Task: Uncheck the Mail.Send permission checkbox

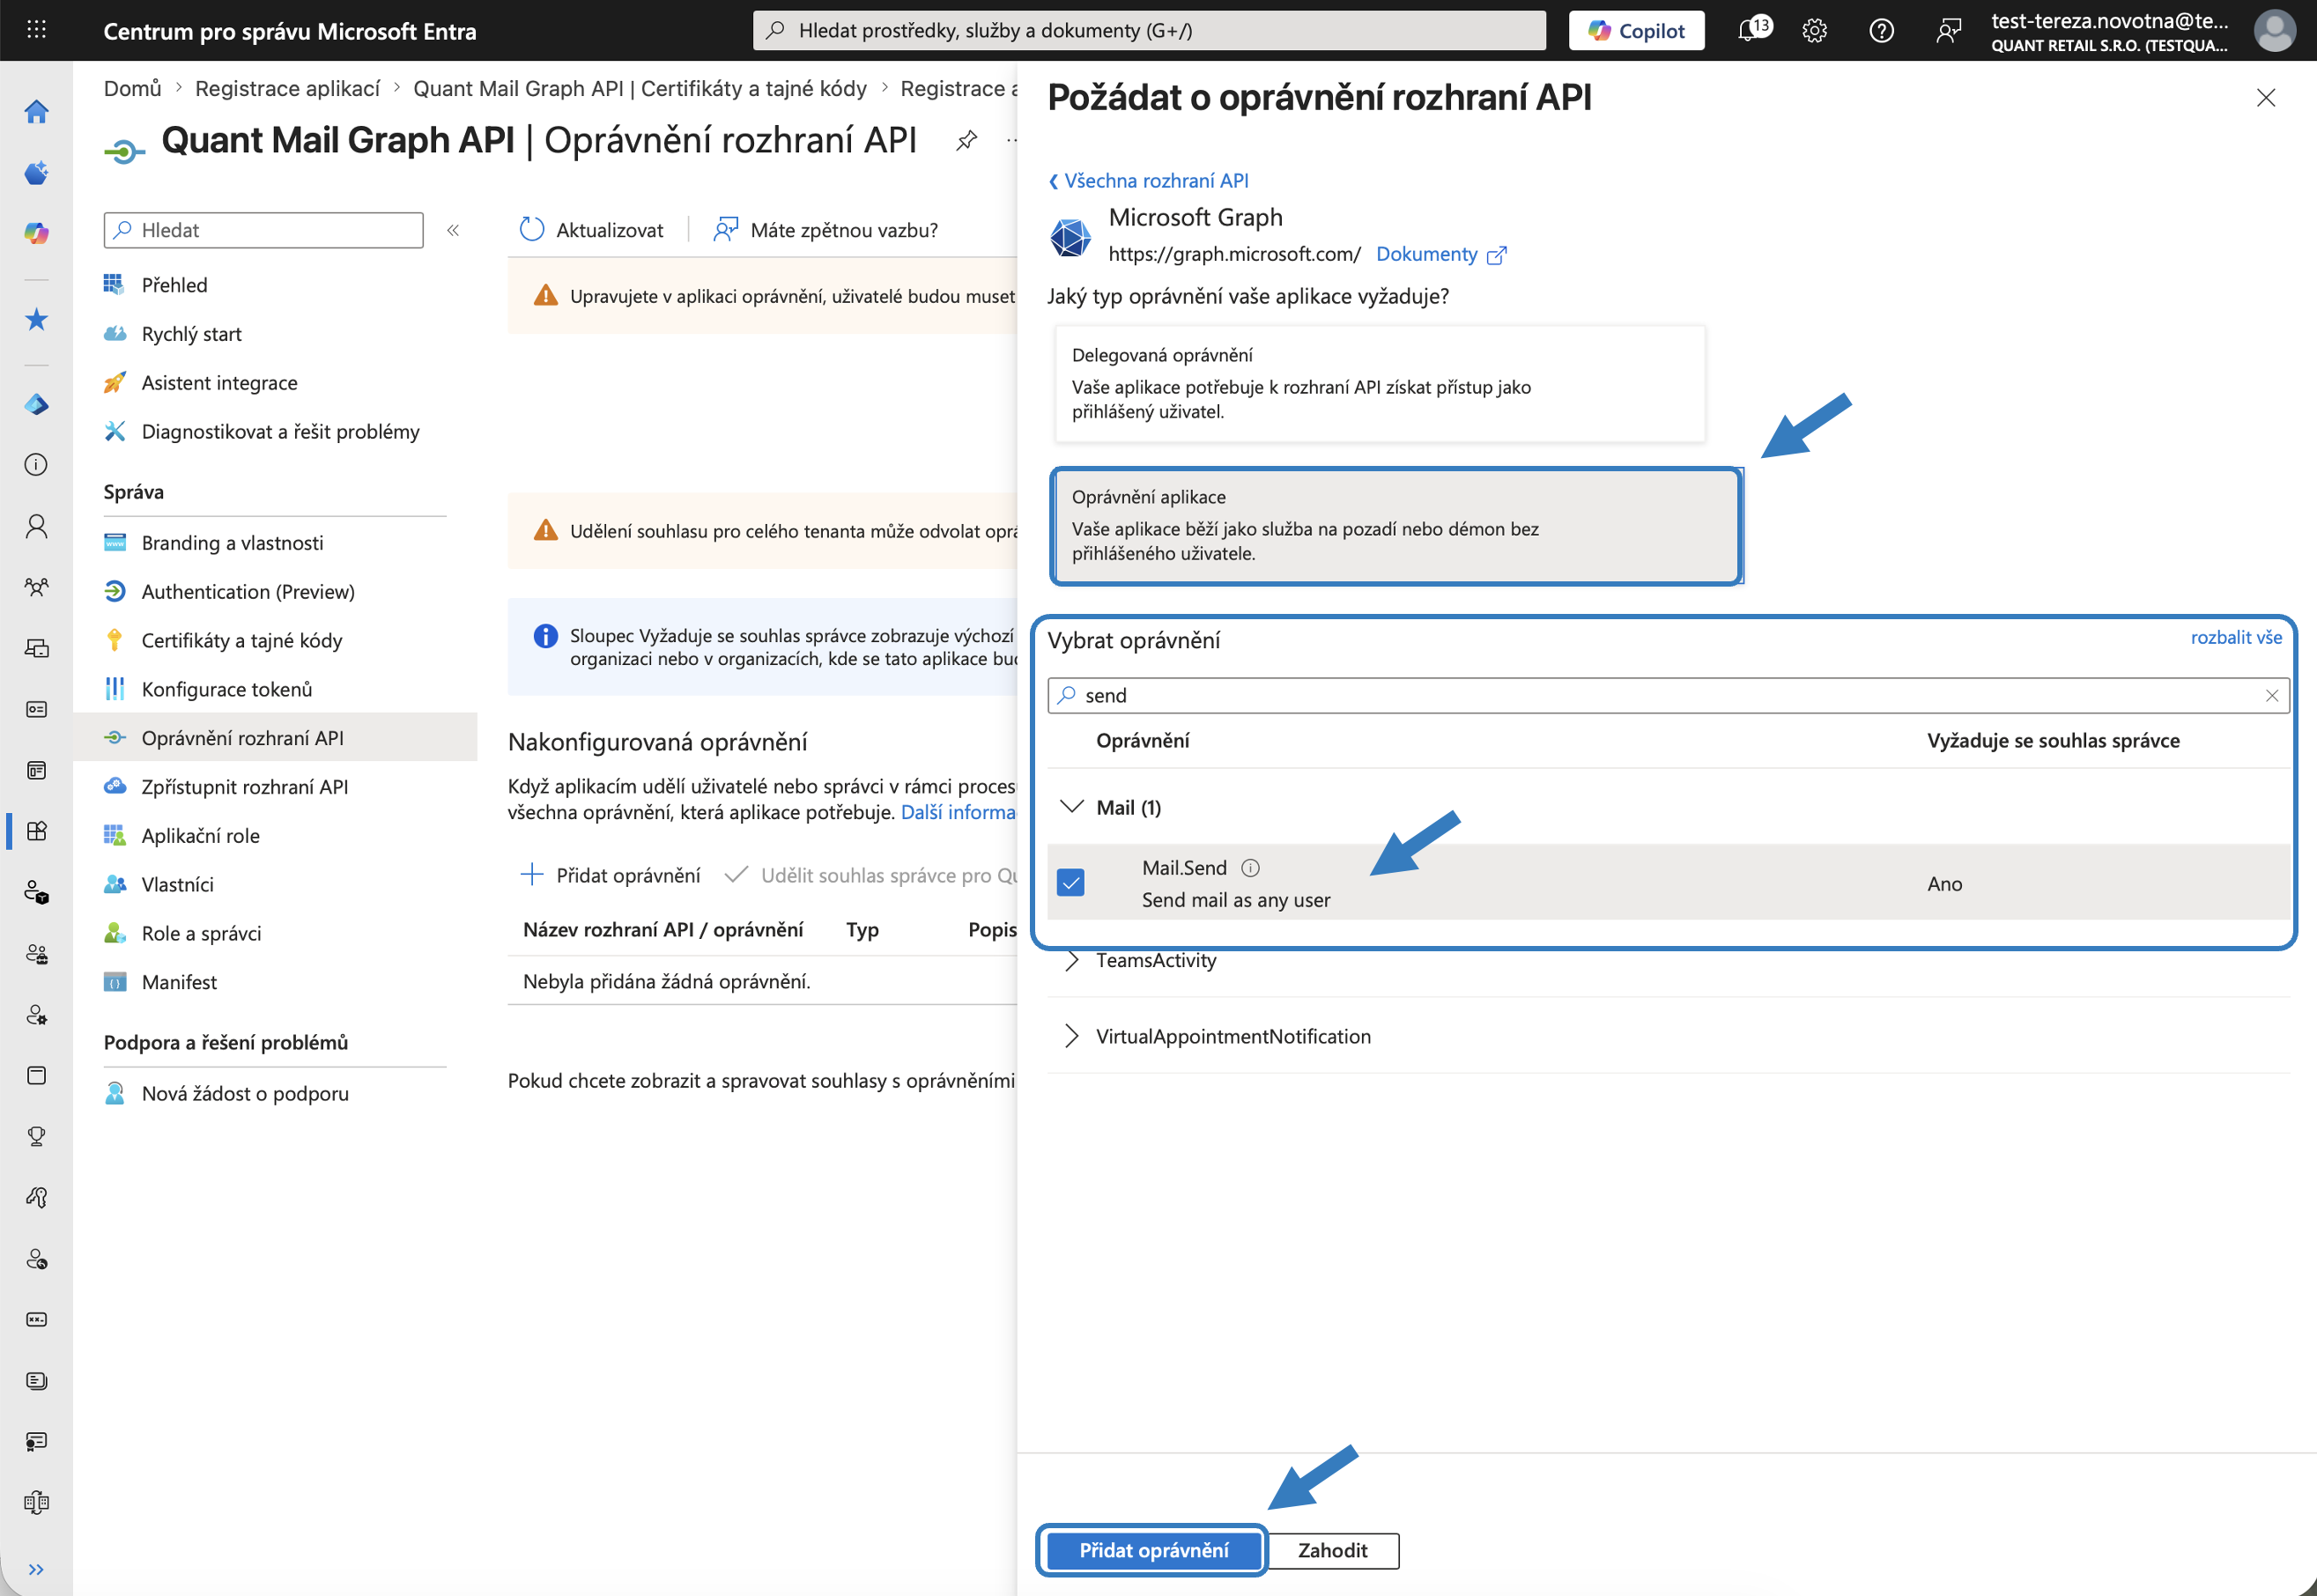Action: click(x=1071, y=883)
